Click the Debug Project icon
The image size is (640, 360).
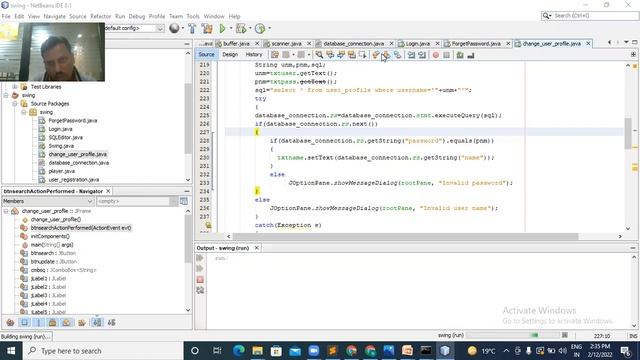coord(241,28)
